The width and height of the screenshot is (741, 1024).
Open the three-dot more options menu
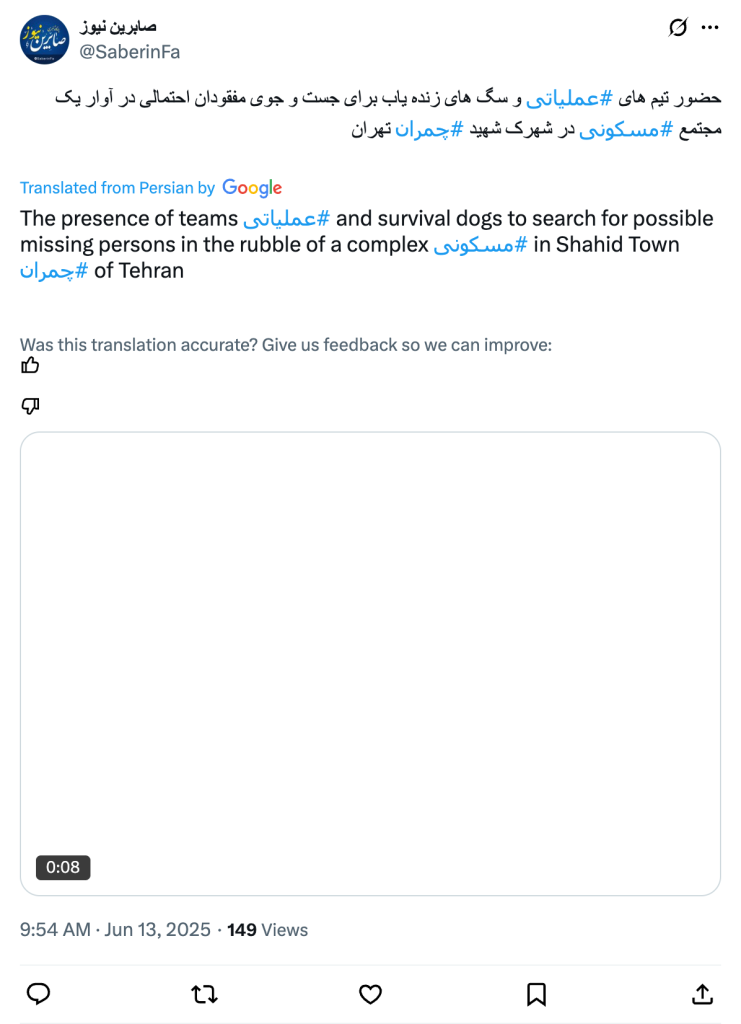coord(711,28)
